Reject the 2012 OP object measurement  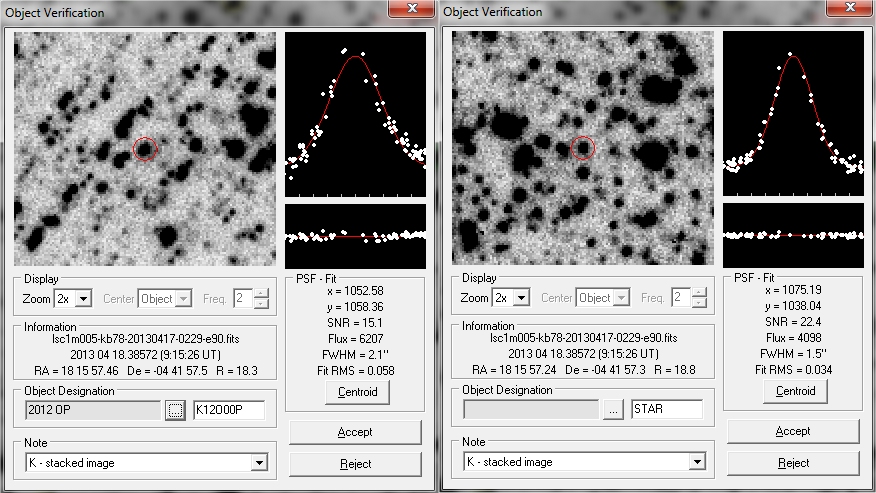(x=355, y=464)
